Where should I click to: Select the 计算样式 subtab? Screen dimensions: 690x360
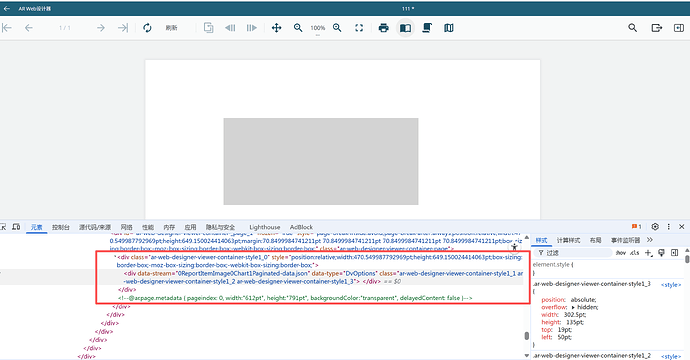pos(569,240)
